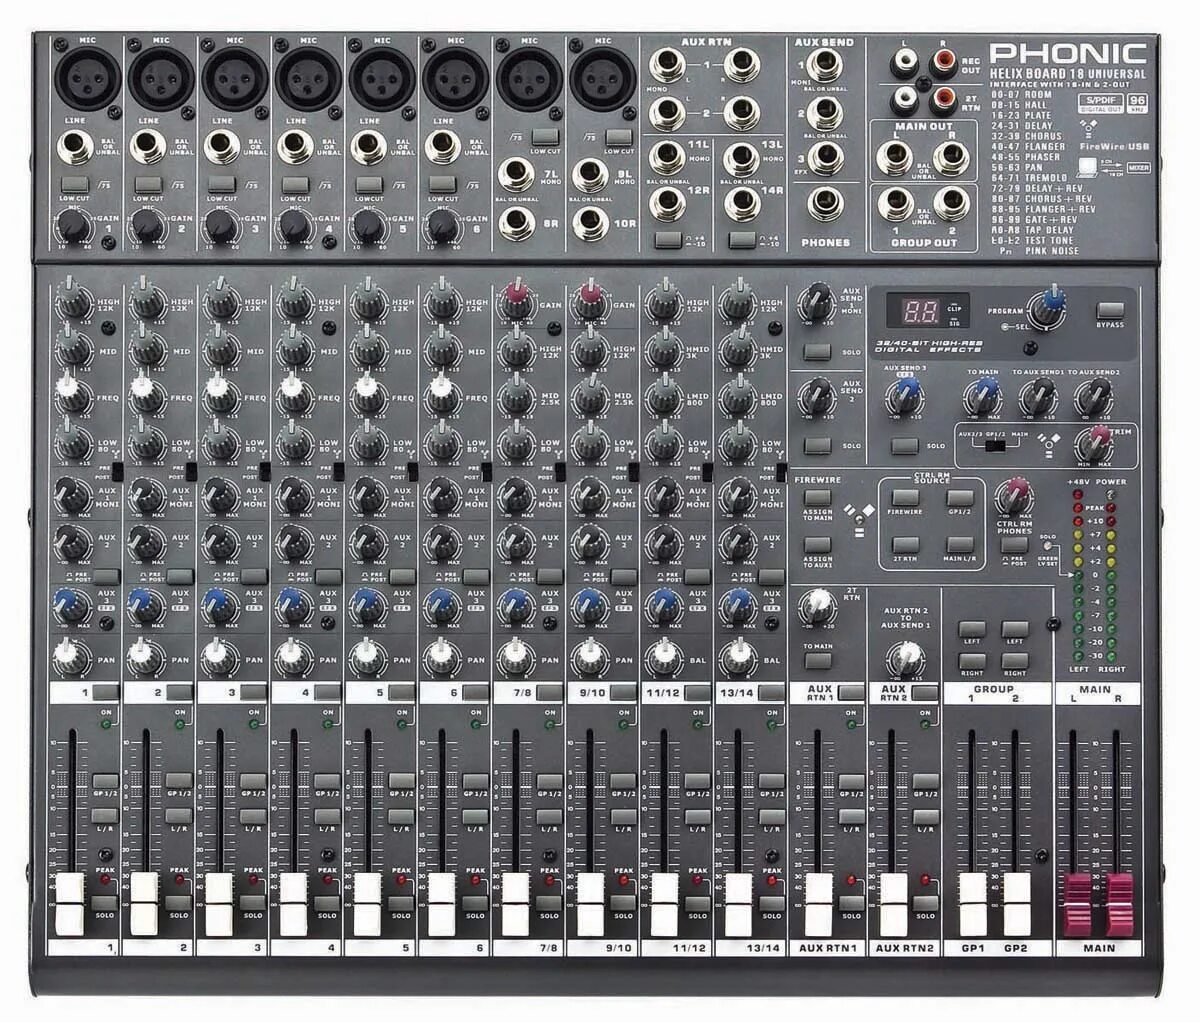Click the channel 1 GAIN knob
This screenshot has height=1023, width=1200.
(x=73, y=225)
